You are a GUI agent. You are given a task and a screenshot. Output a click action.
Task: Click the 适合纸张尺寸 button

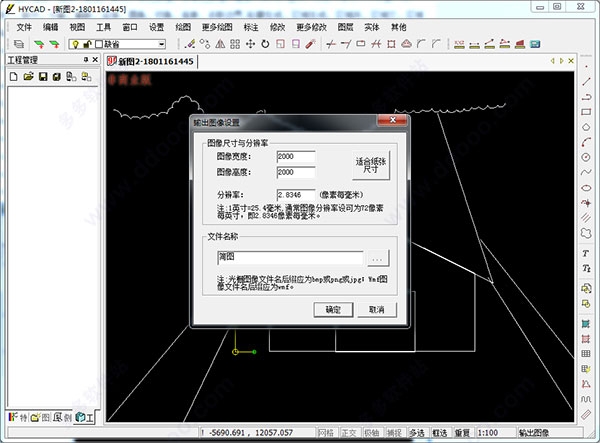pos(371,165)
